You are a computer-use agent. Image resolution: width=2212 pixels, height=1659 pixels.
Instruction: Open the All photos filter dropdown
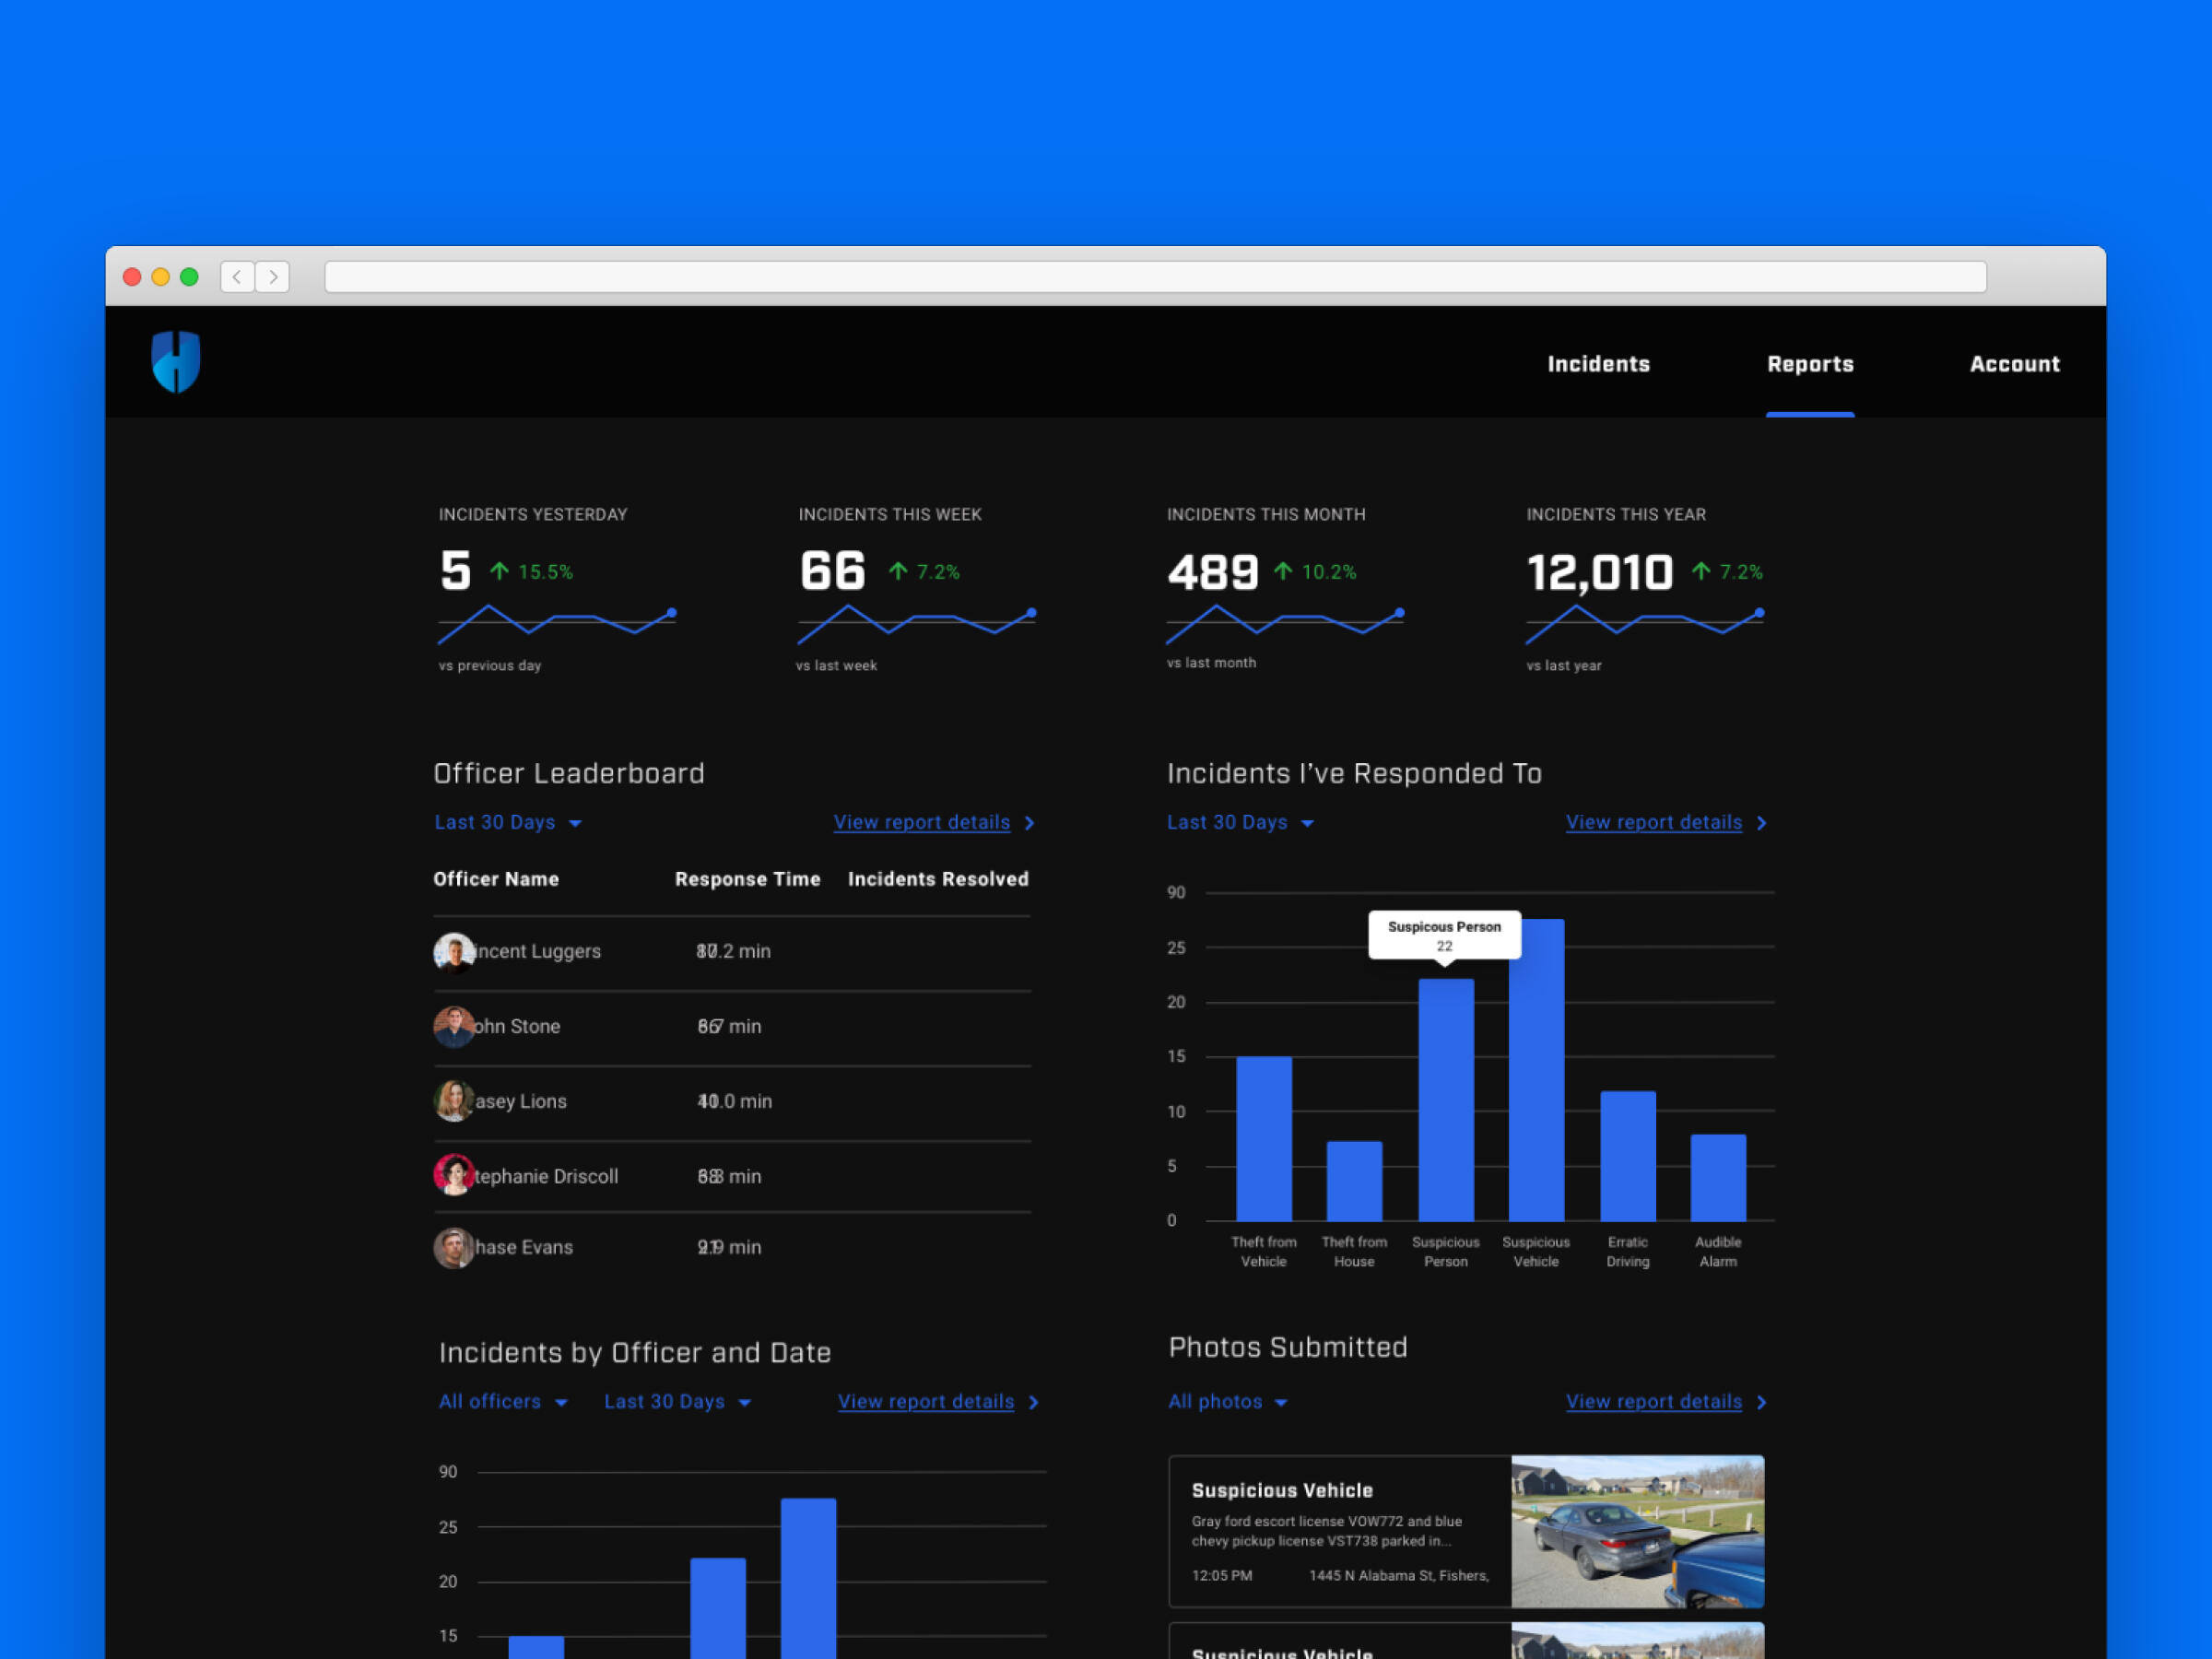coord(1227,1402)
